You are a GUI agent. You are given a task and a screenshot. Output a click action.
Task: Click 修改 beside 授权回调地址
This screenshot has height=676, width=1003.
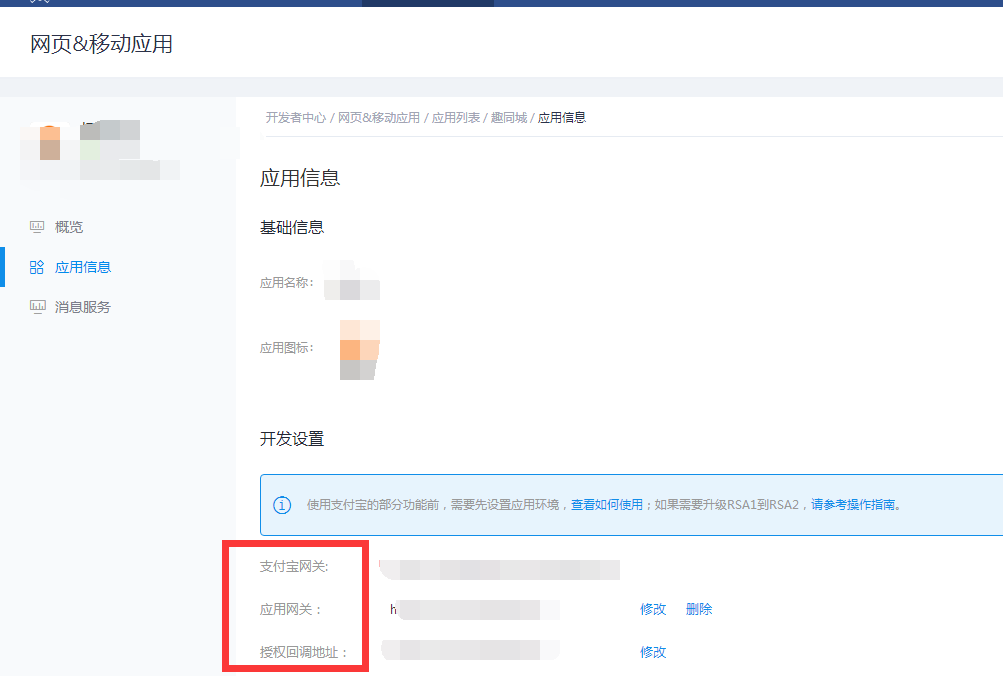[652, 651]
